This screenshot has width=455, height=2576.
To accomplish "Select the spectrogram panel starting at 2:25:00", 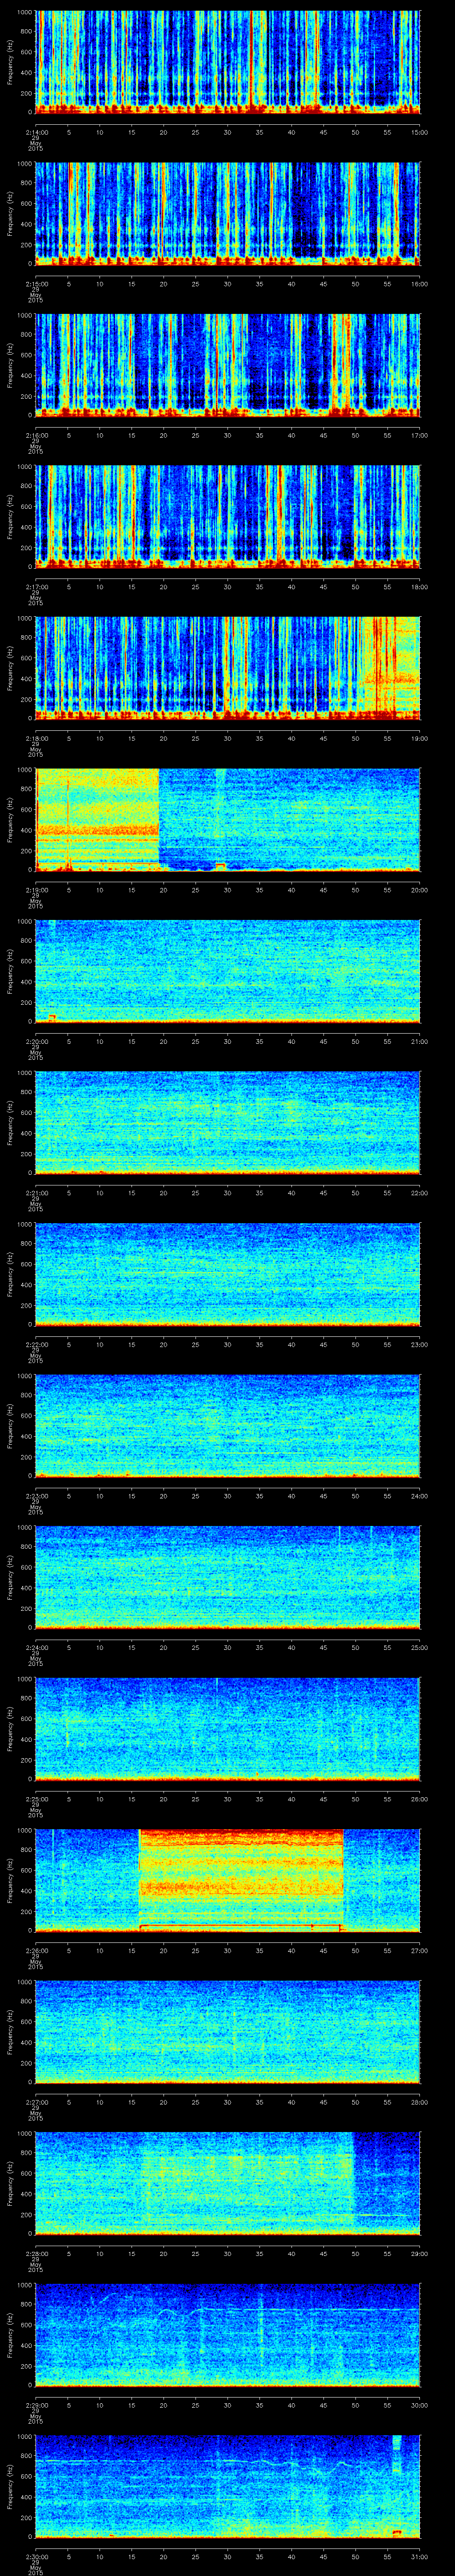I will point(228,1728).
